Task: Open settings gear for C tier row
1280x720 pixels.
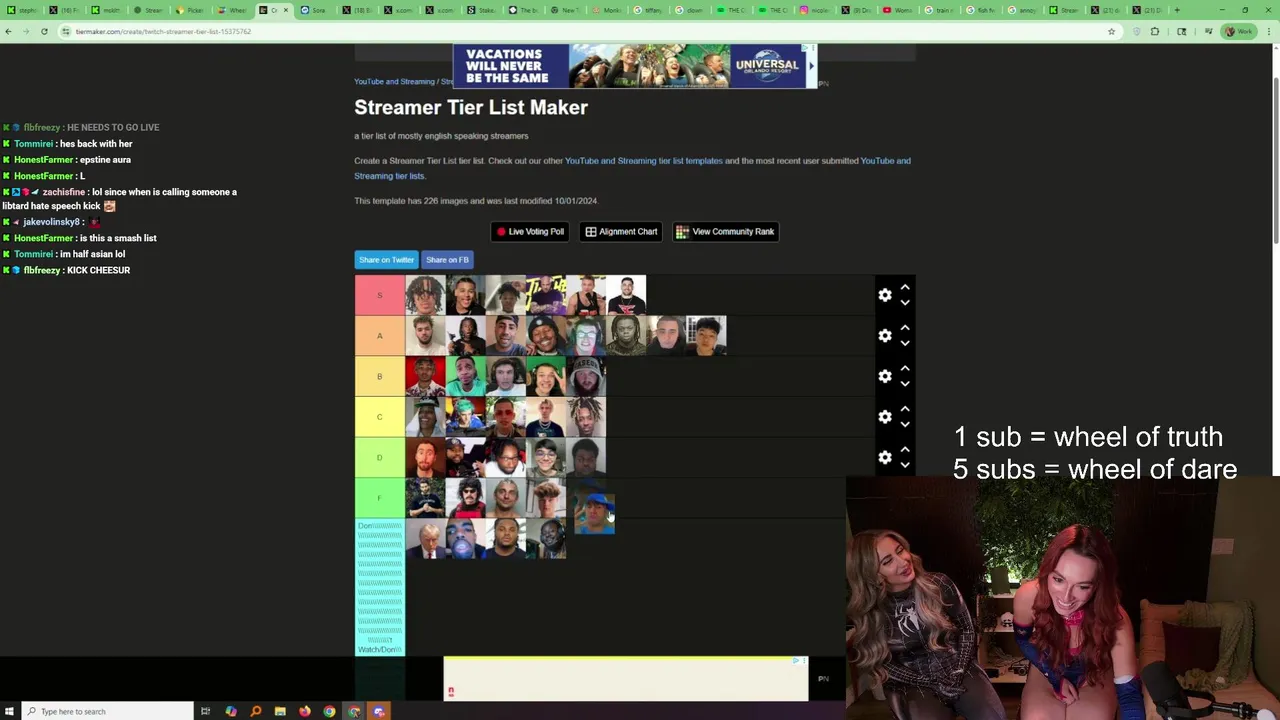Action: (x=885, y=416)
